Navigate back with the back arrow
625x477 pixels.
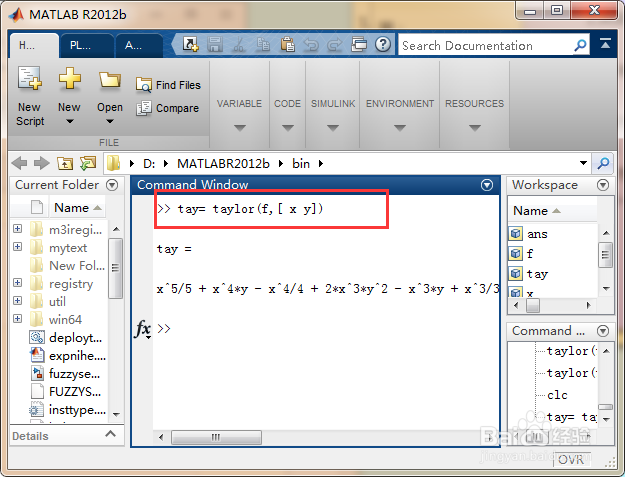click(x=19, y=163)
